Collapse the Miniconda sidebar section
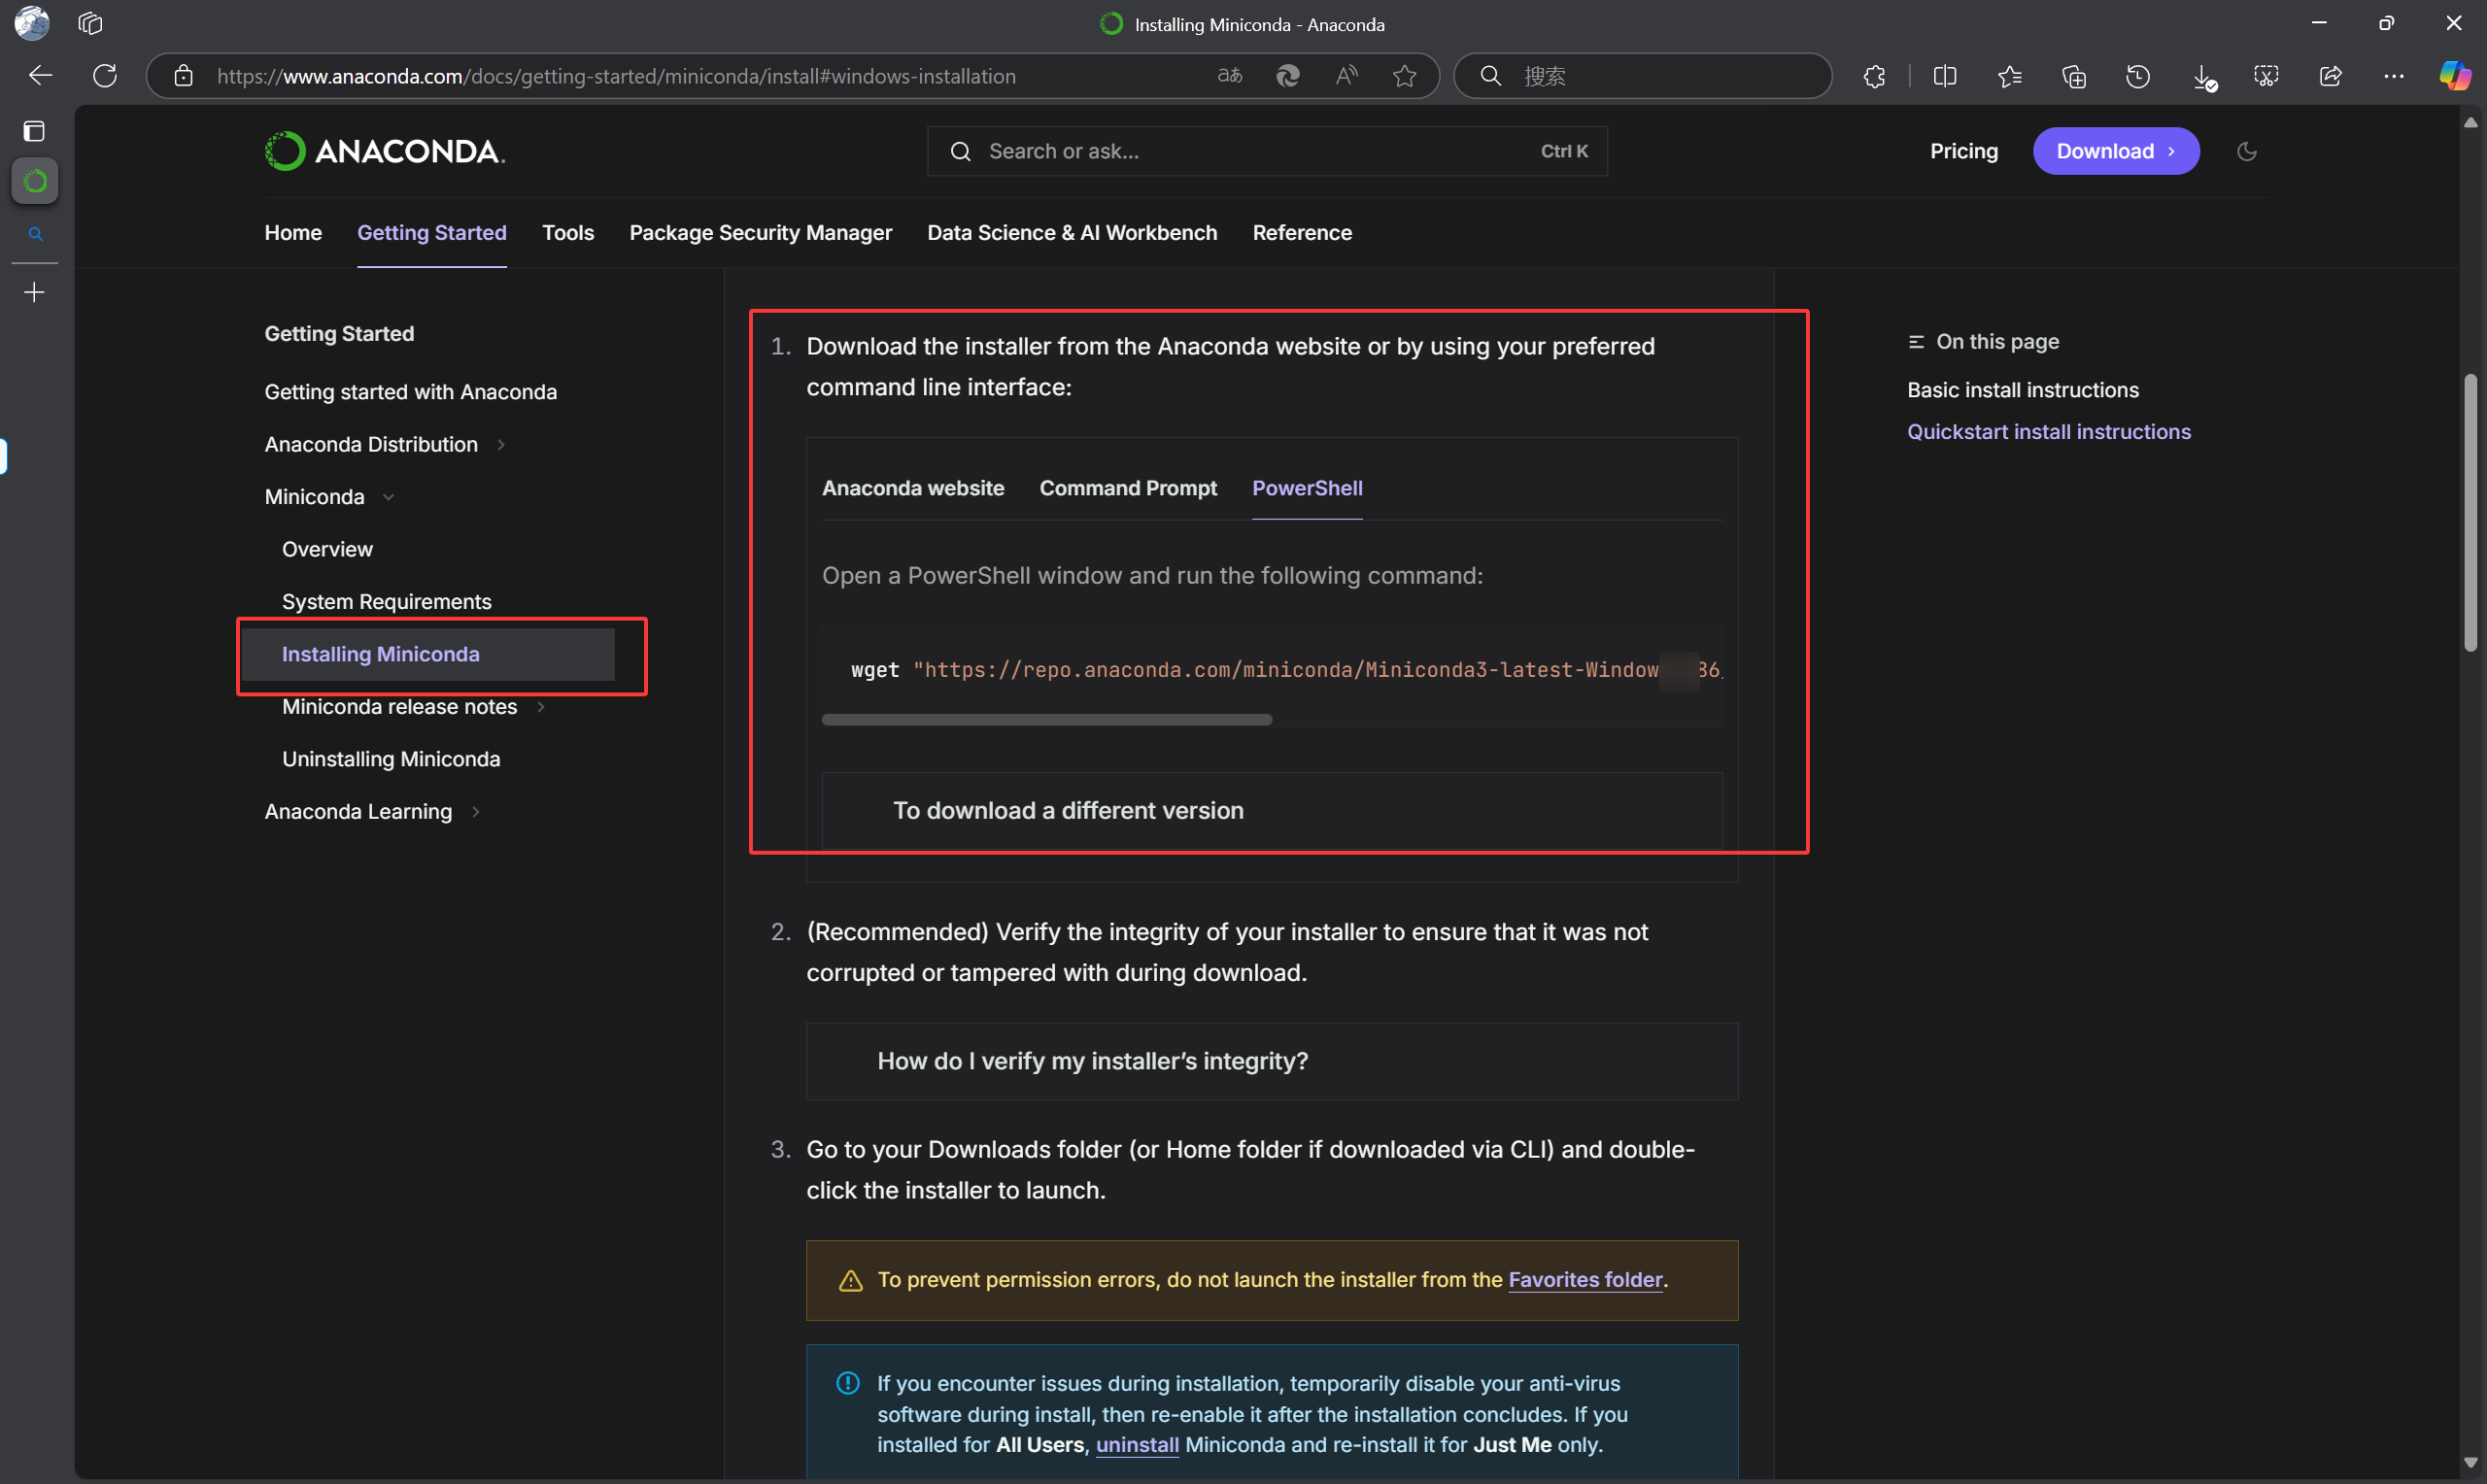Viewport: 2487px width, 1484px height. point(388,497)
